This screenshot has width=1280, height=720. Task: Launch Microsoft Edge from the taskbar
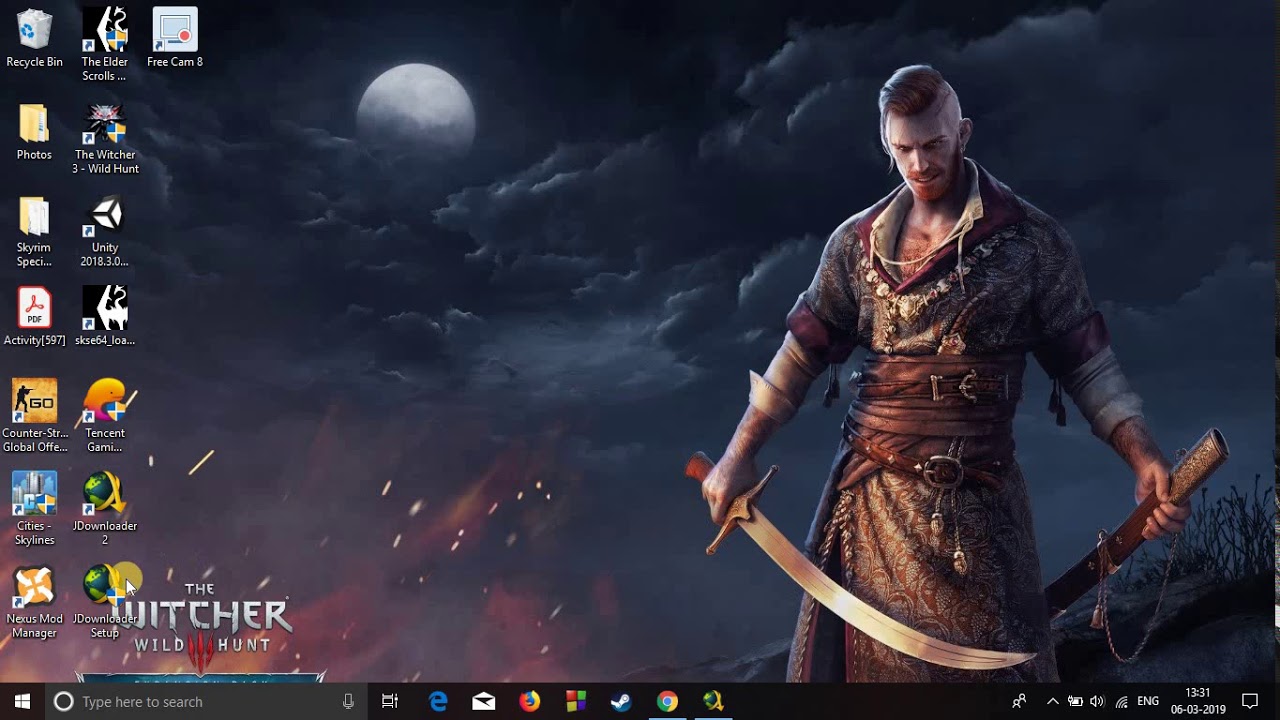pos(438,701)
